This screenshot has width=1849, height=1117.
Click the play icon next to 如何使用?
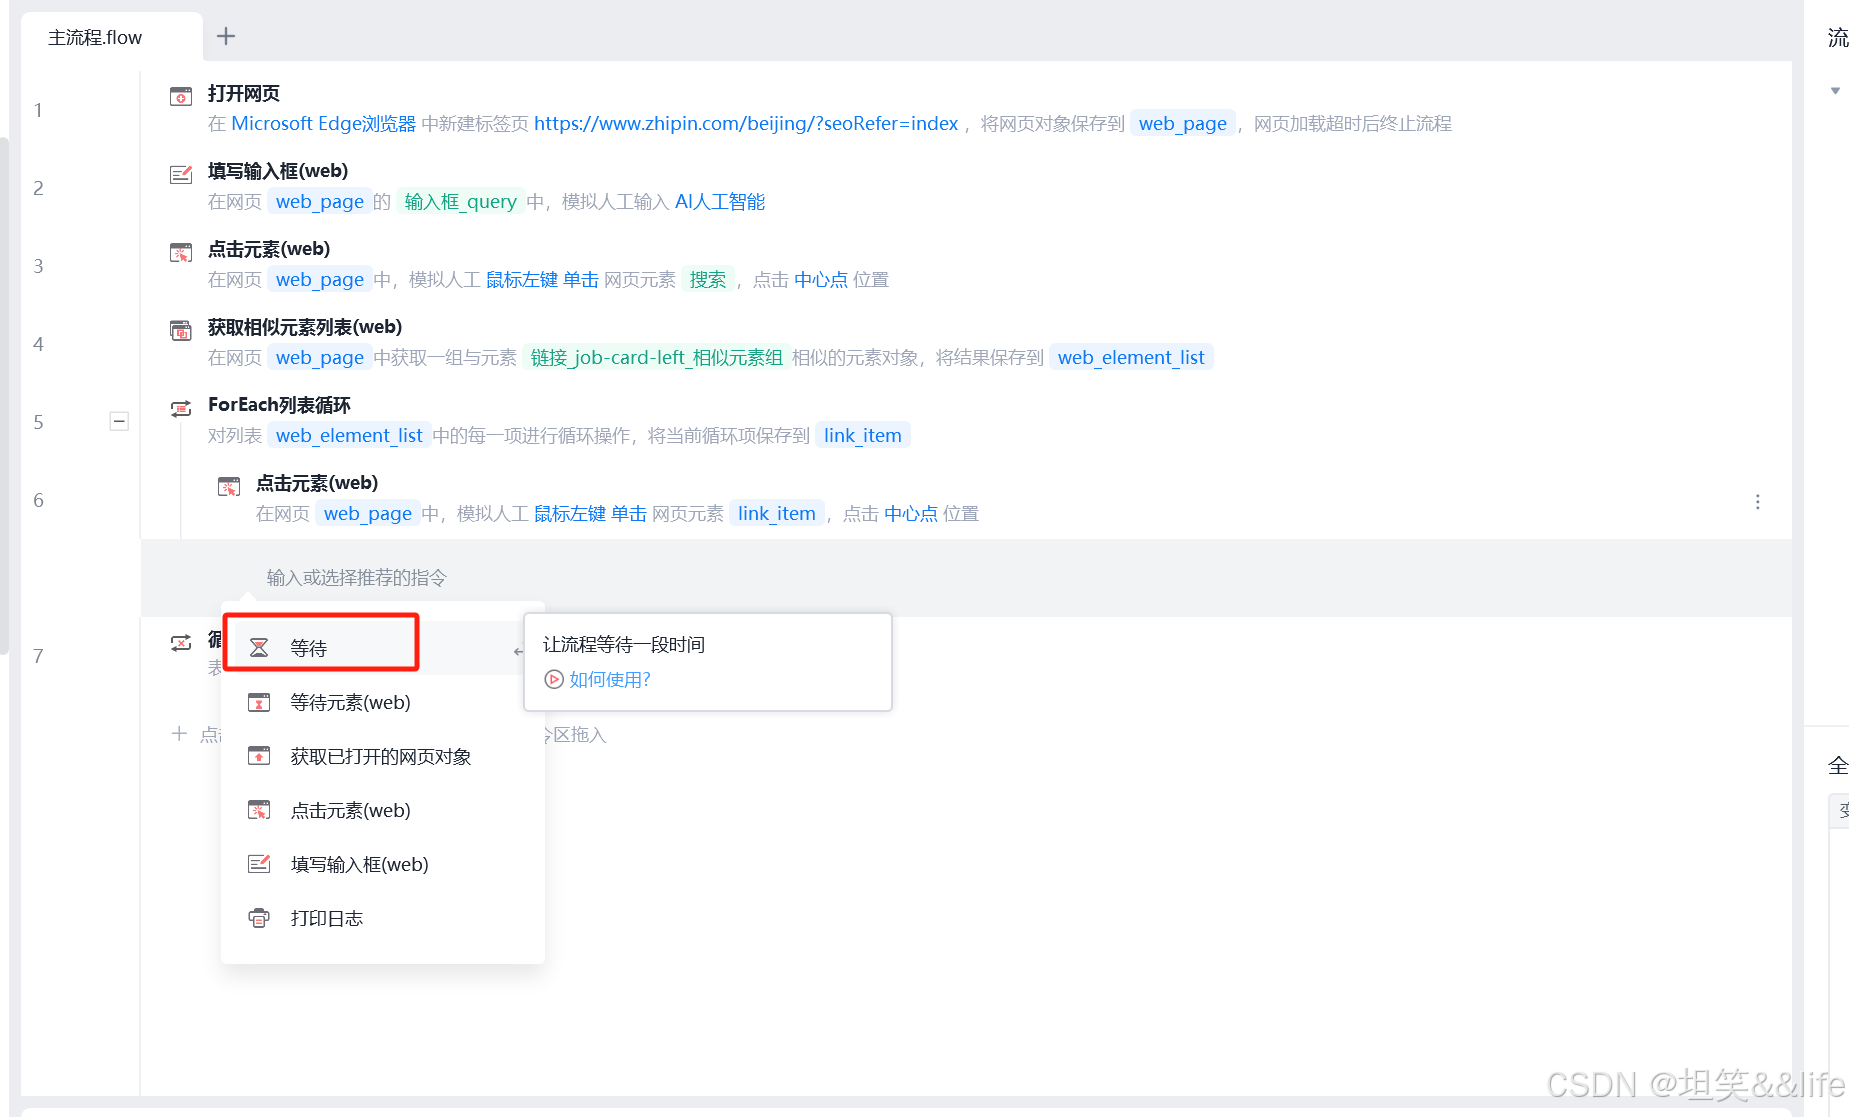coord(554,680)
